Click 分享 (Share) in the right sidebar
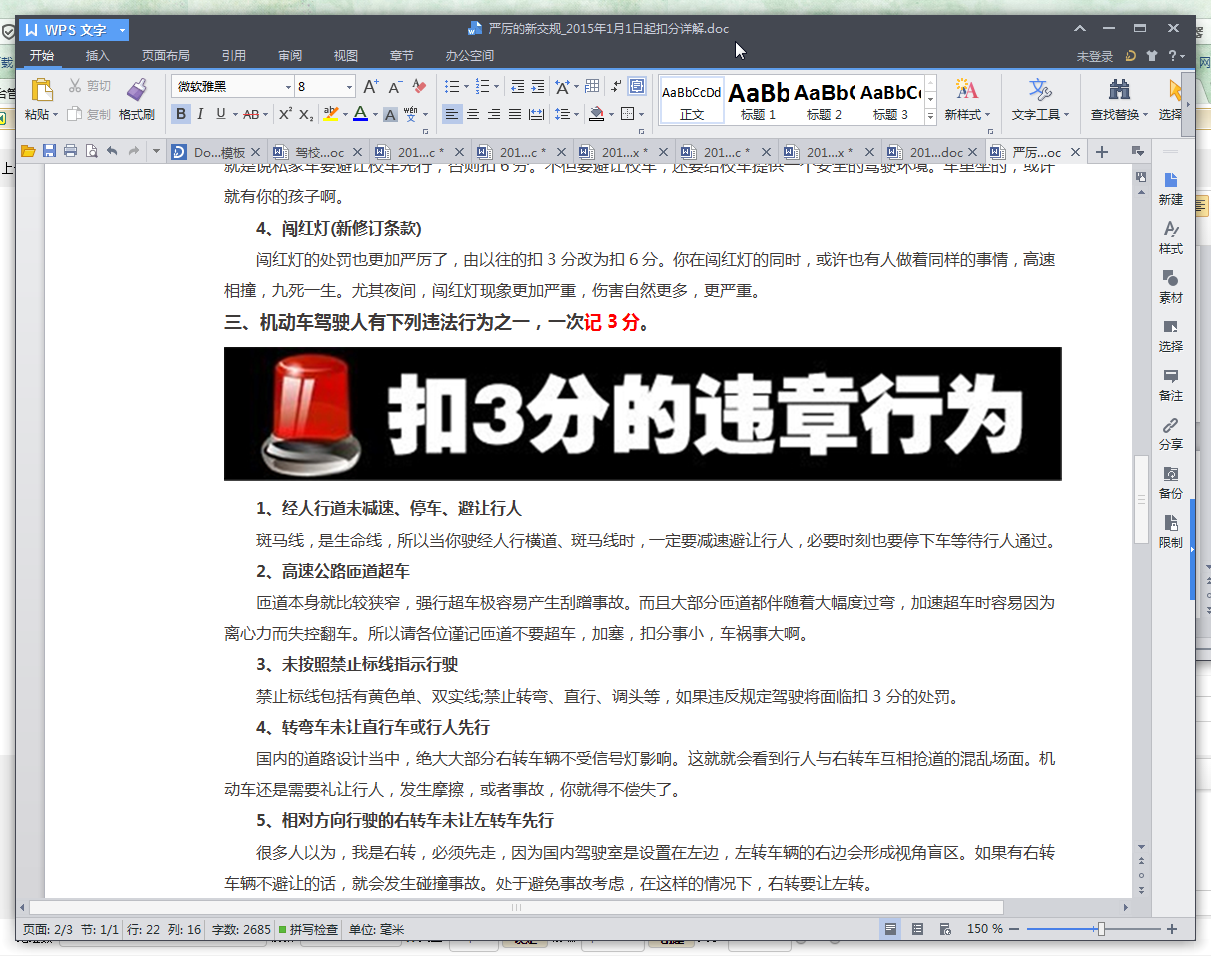 pos(1170,433)
